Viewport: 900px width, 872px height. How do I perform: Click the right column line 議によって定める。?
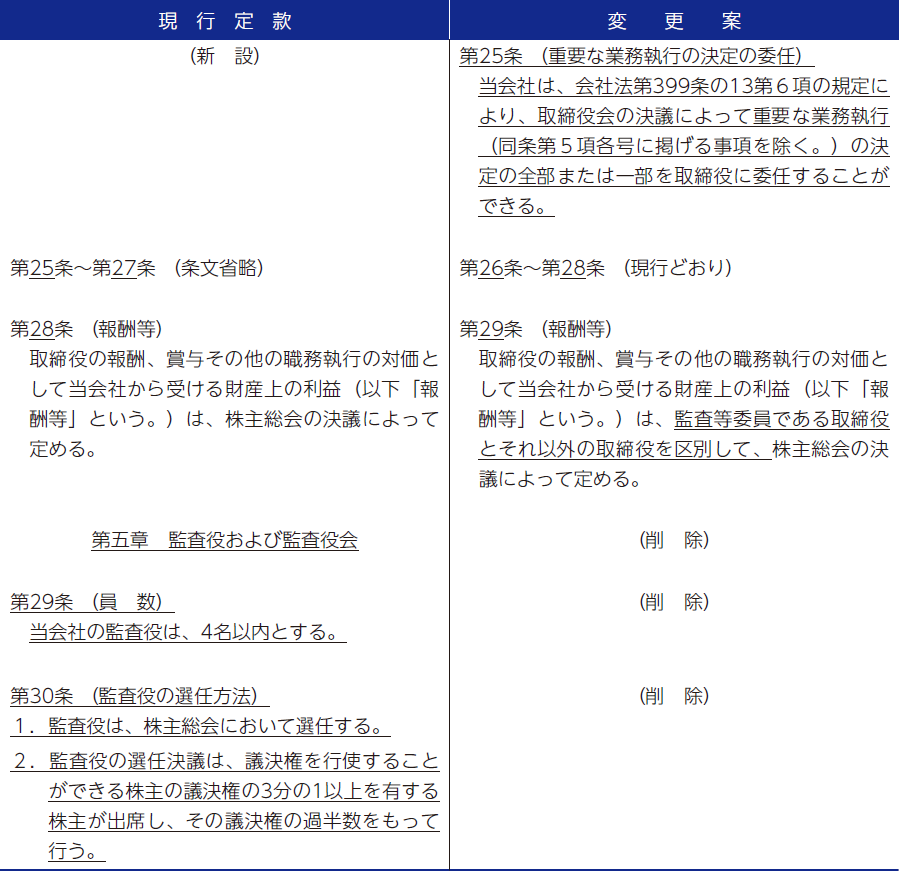(560, 479)
